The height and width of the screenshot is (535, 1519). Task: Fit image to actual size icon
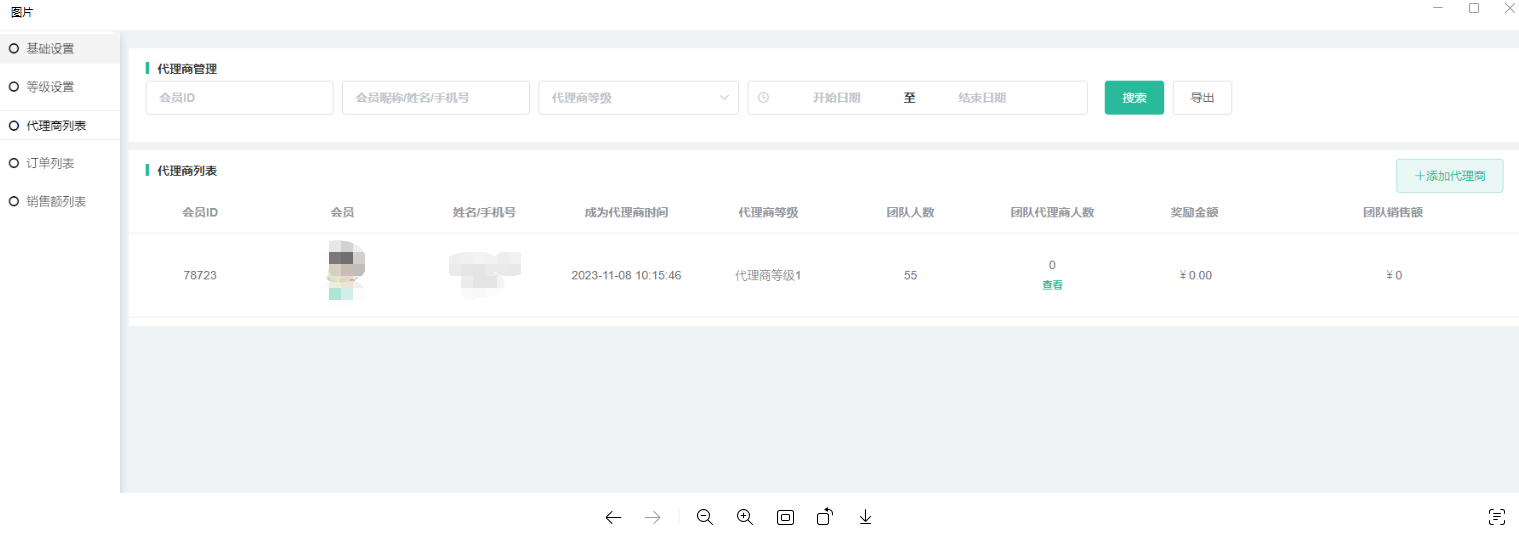pos(785,517)
